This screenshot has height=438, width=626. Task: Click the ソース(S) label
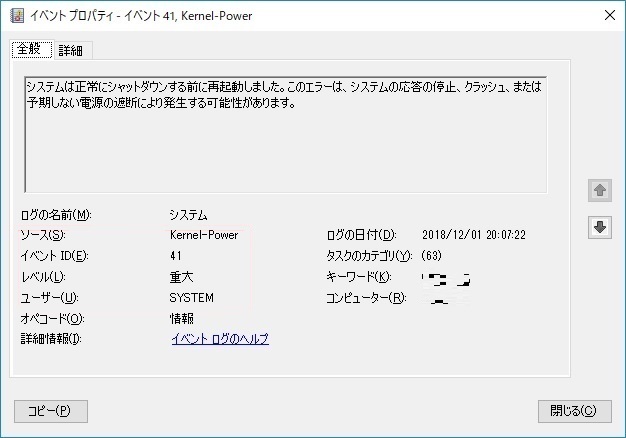(x=43, y=235)
